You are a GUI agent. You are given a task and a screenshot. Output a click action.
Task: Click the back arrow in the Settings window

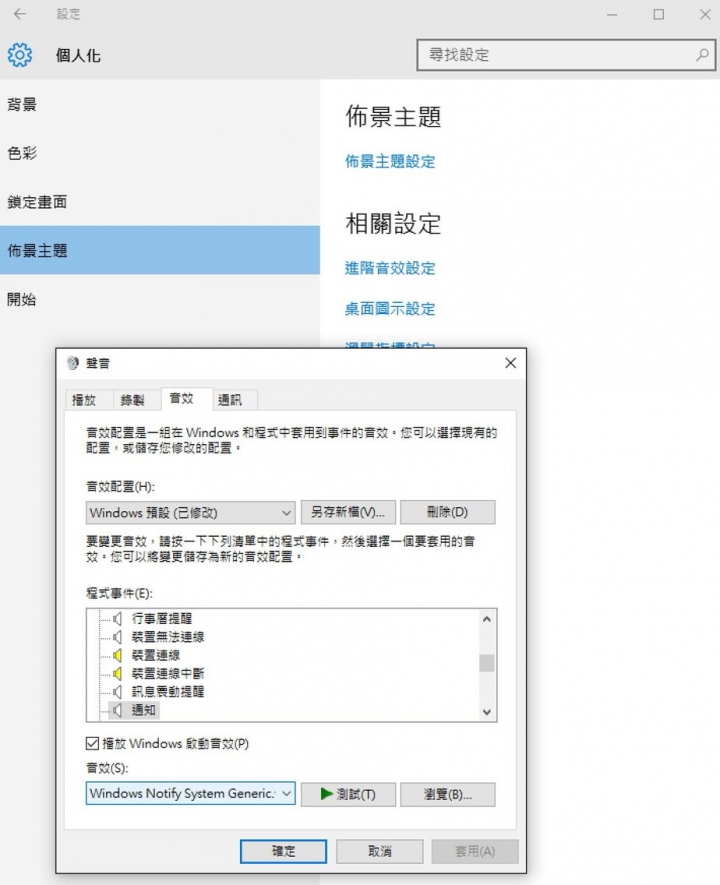coord(20,14)
